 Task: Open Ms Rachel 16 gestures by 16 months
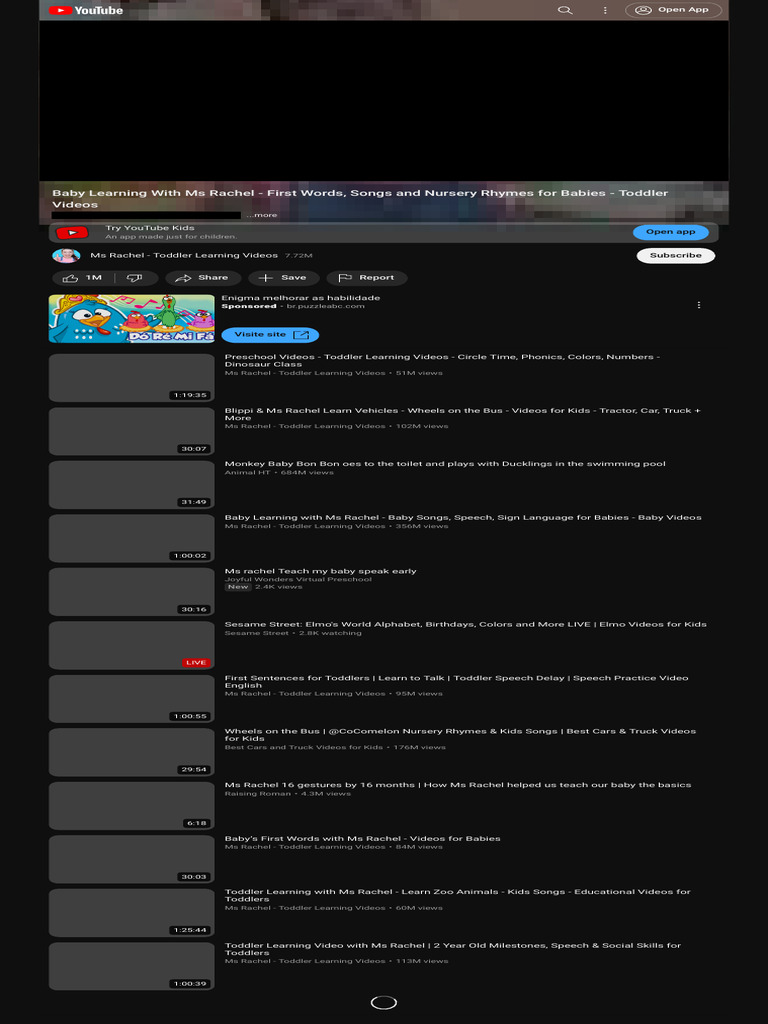click(458, 785)
